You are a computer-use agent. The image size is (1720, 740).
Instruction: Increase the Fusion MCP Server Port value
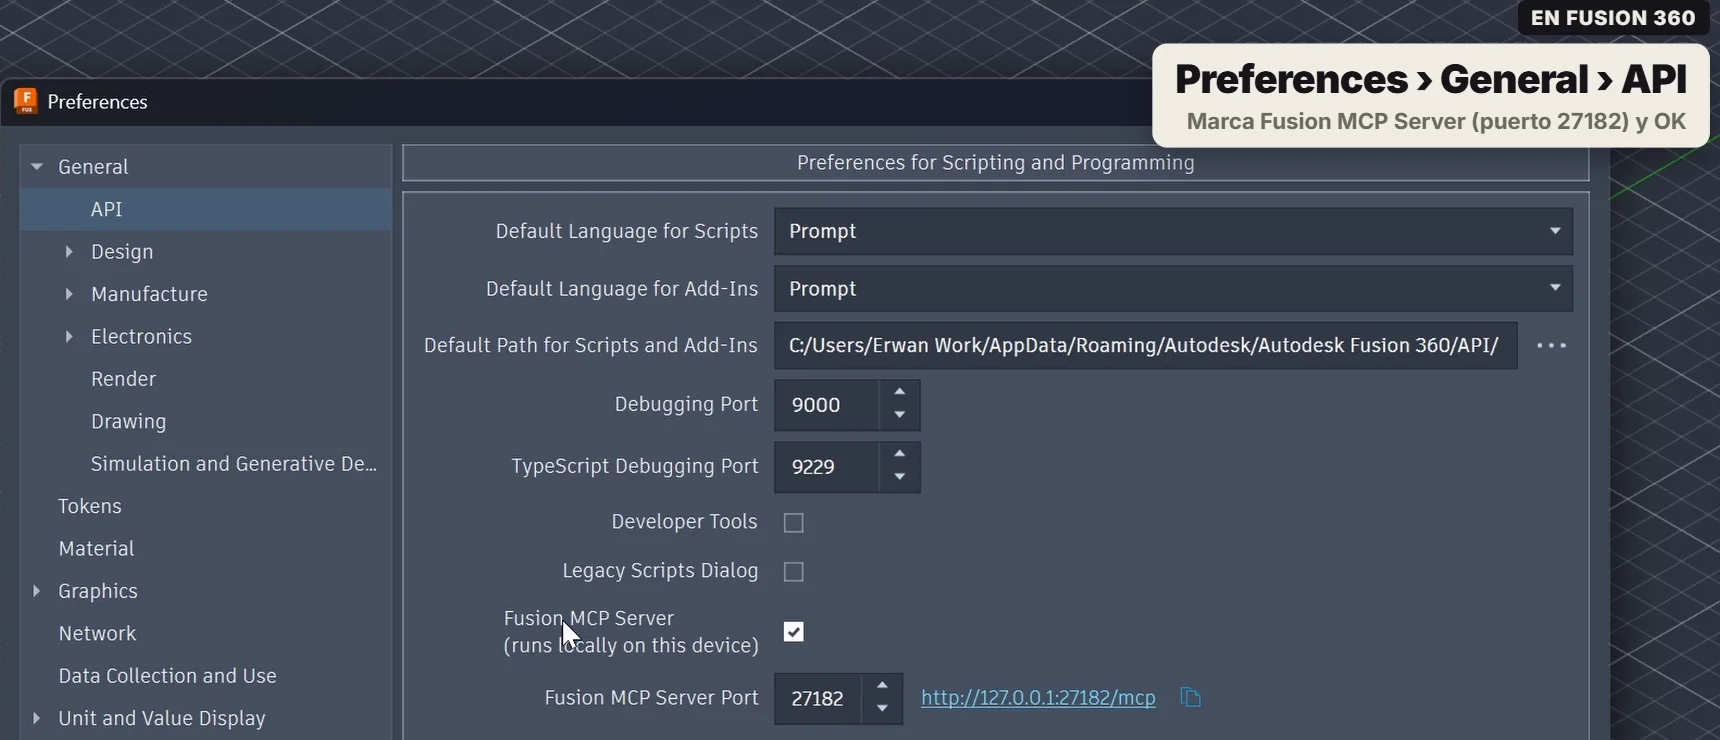tap(882, 686)
